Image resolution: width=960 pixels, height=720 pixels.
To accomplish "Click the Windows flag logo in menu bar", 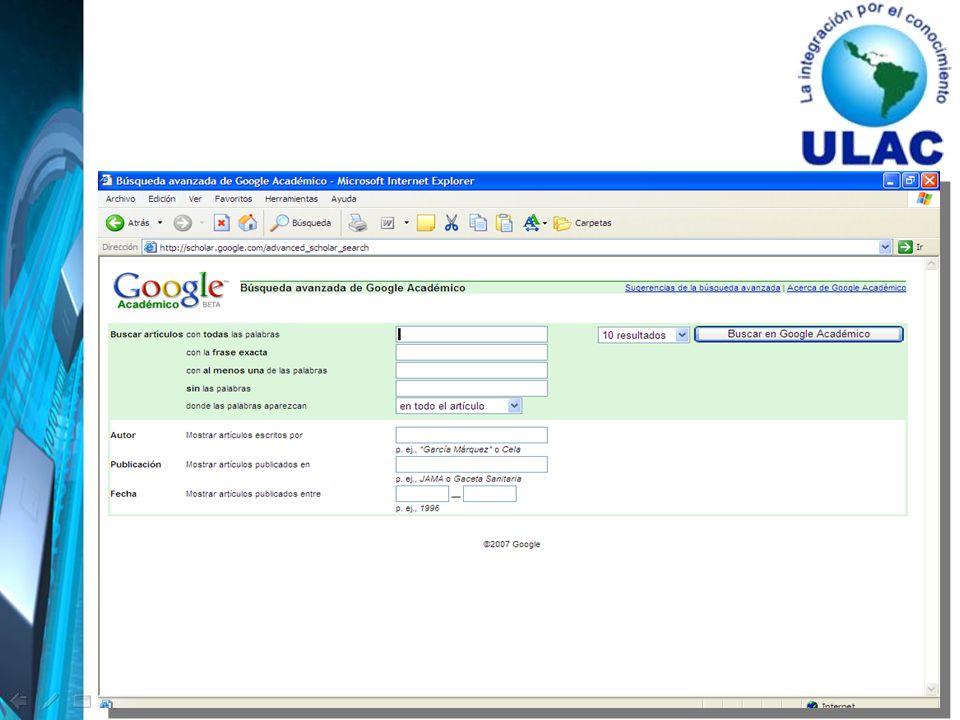I will pos(924,199).
